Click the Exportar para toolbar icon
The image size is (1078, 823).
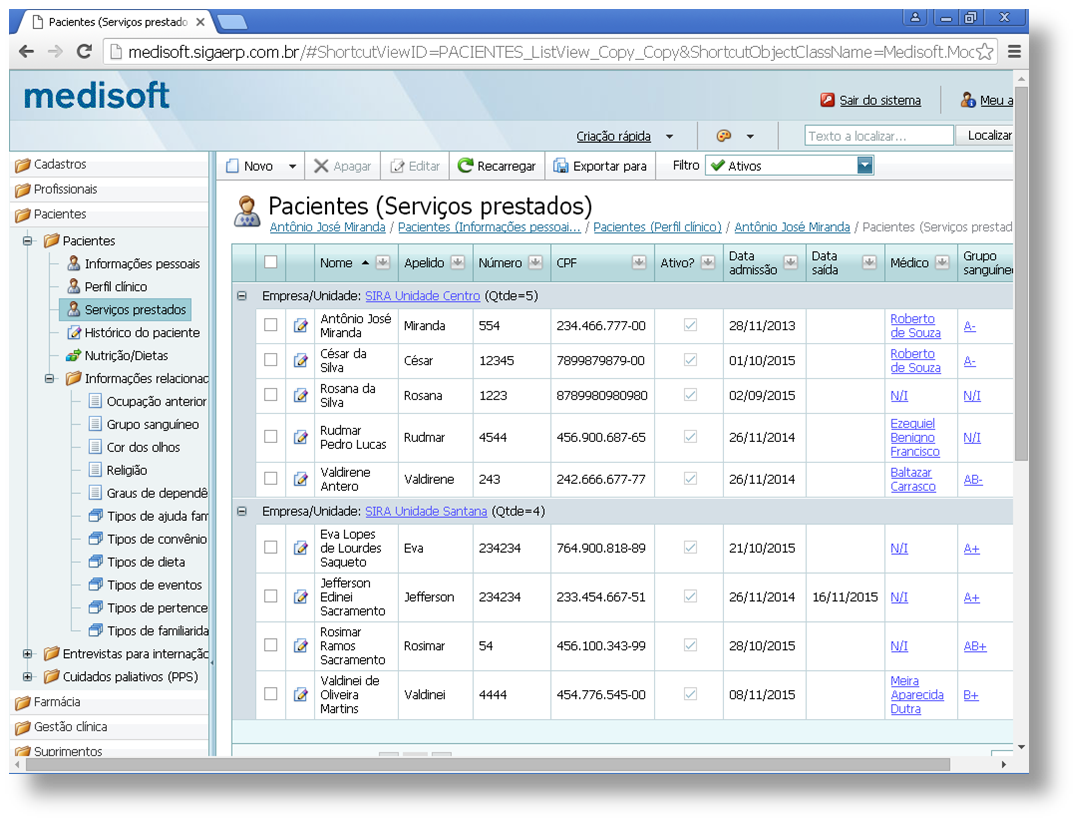[561, 166]
